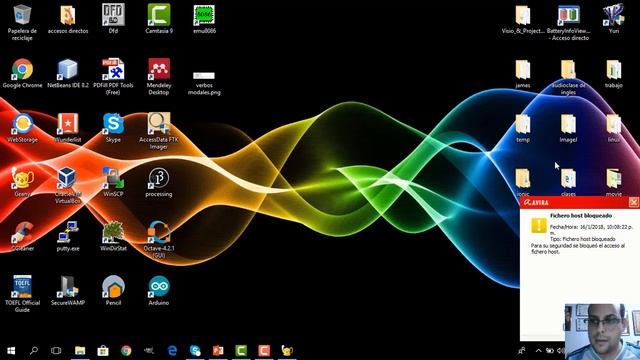
Task: Switch to Skype on the taskbar
Action: click(x=195, y=351)
